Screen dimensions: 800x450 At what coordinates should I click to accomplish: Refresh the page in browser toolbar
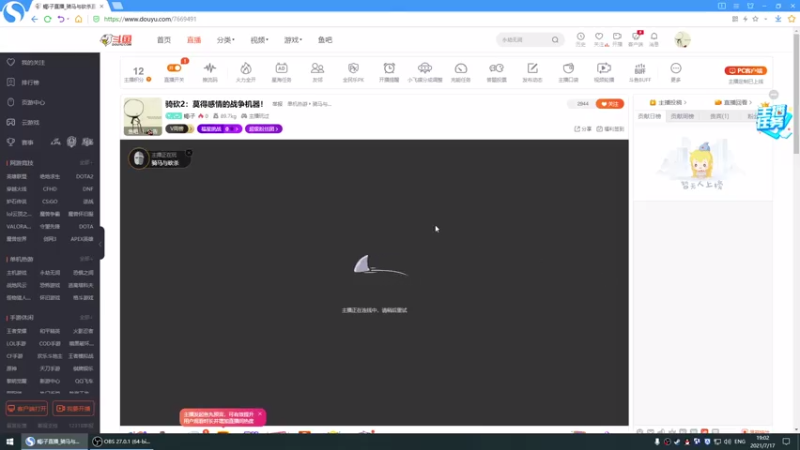pyautogui.click(x=47, y=19)
